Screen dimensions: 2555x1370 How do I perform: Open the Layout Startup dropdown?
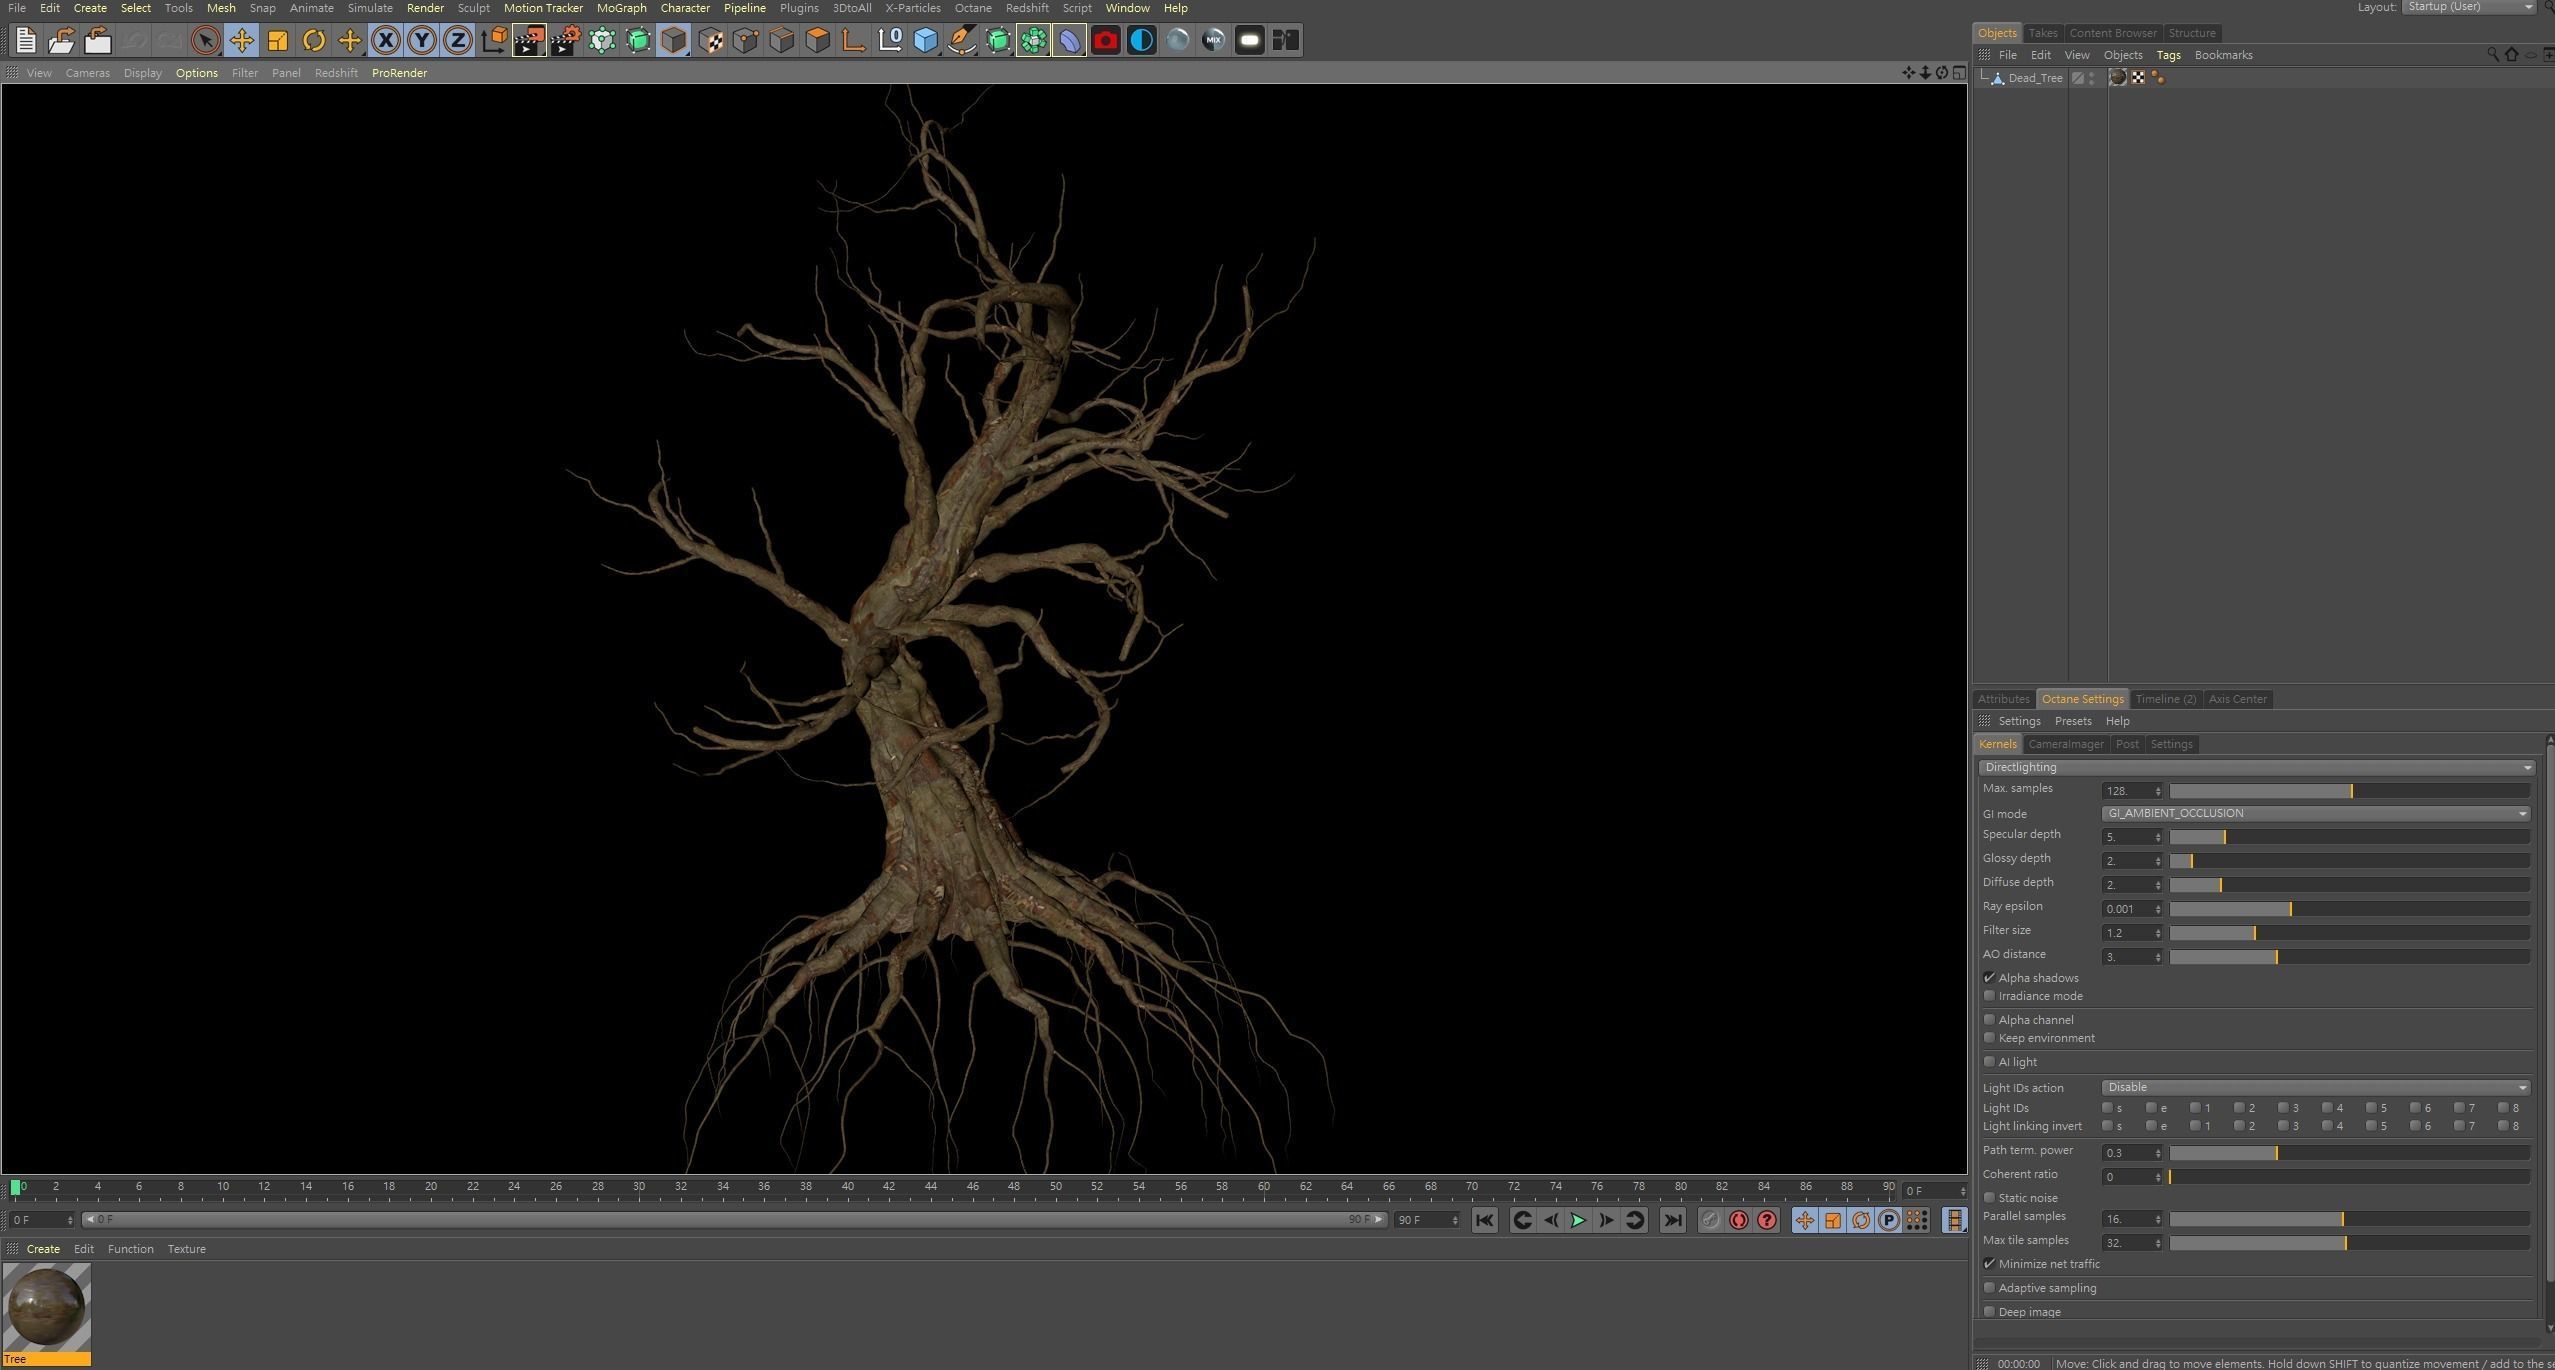pyautogui.click(x=2468, y=7)
